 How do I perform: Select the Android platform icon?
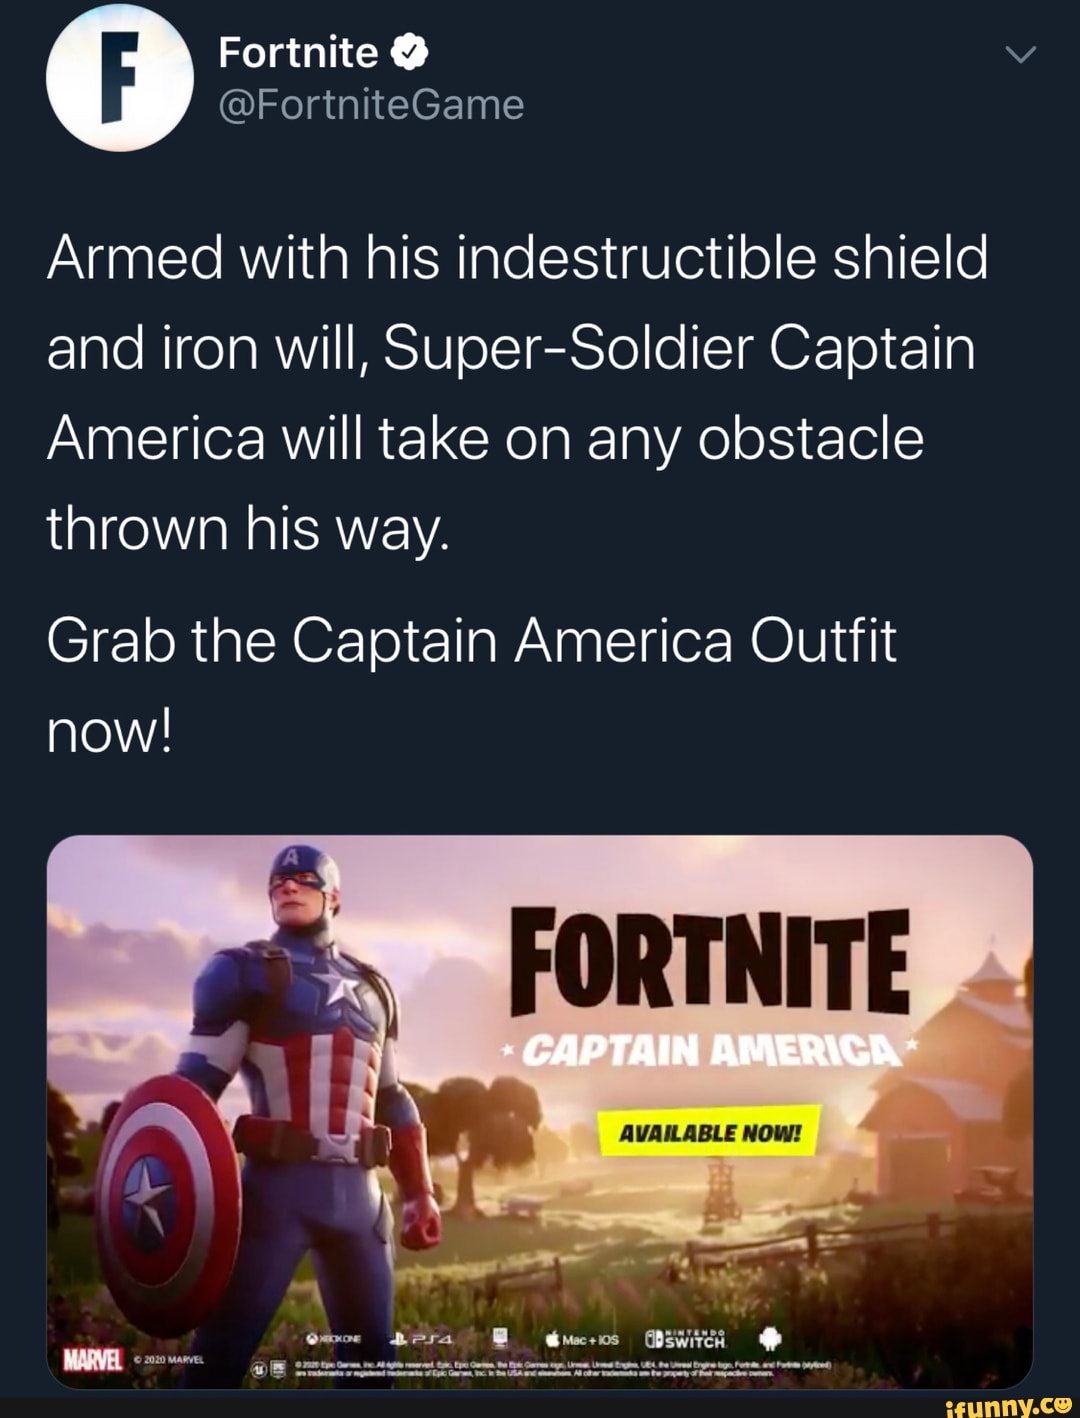click(x=768, y=1337)
